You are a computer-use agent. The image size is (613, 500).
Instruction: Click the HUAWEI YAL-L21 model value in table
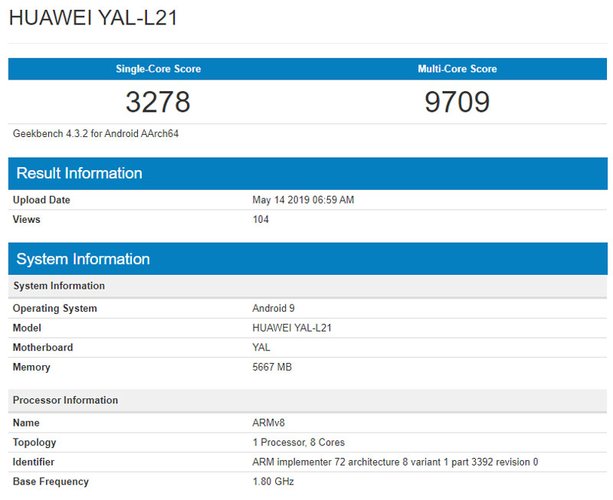[x=292, y=328]
